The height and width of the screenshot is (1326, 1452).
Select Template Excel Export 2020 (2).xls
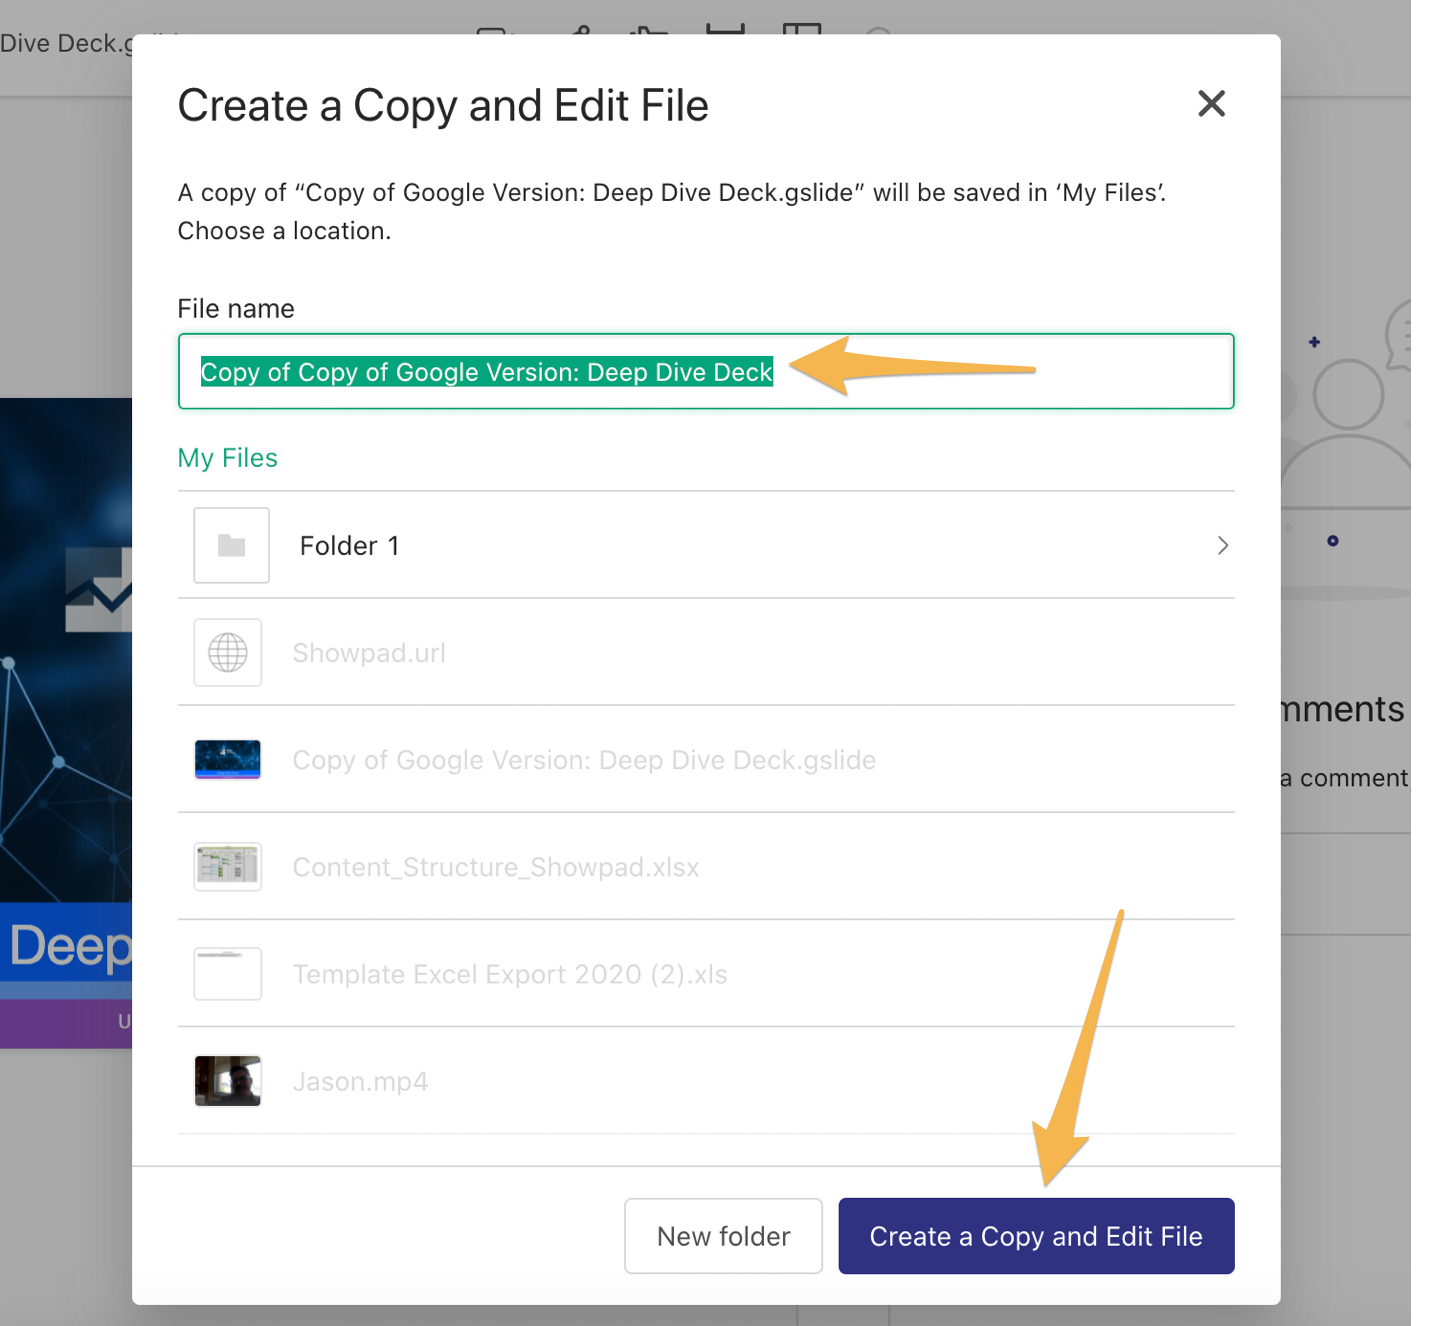510,974
